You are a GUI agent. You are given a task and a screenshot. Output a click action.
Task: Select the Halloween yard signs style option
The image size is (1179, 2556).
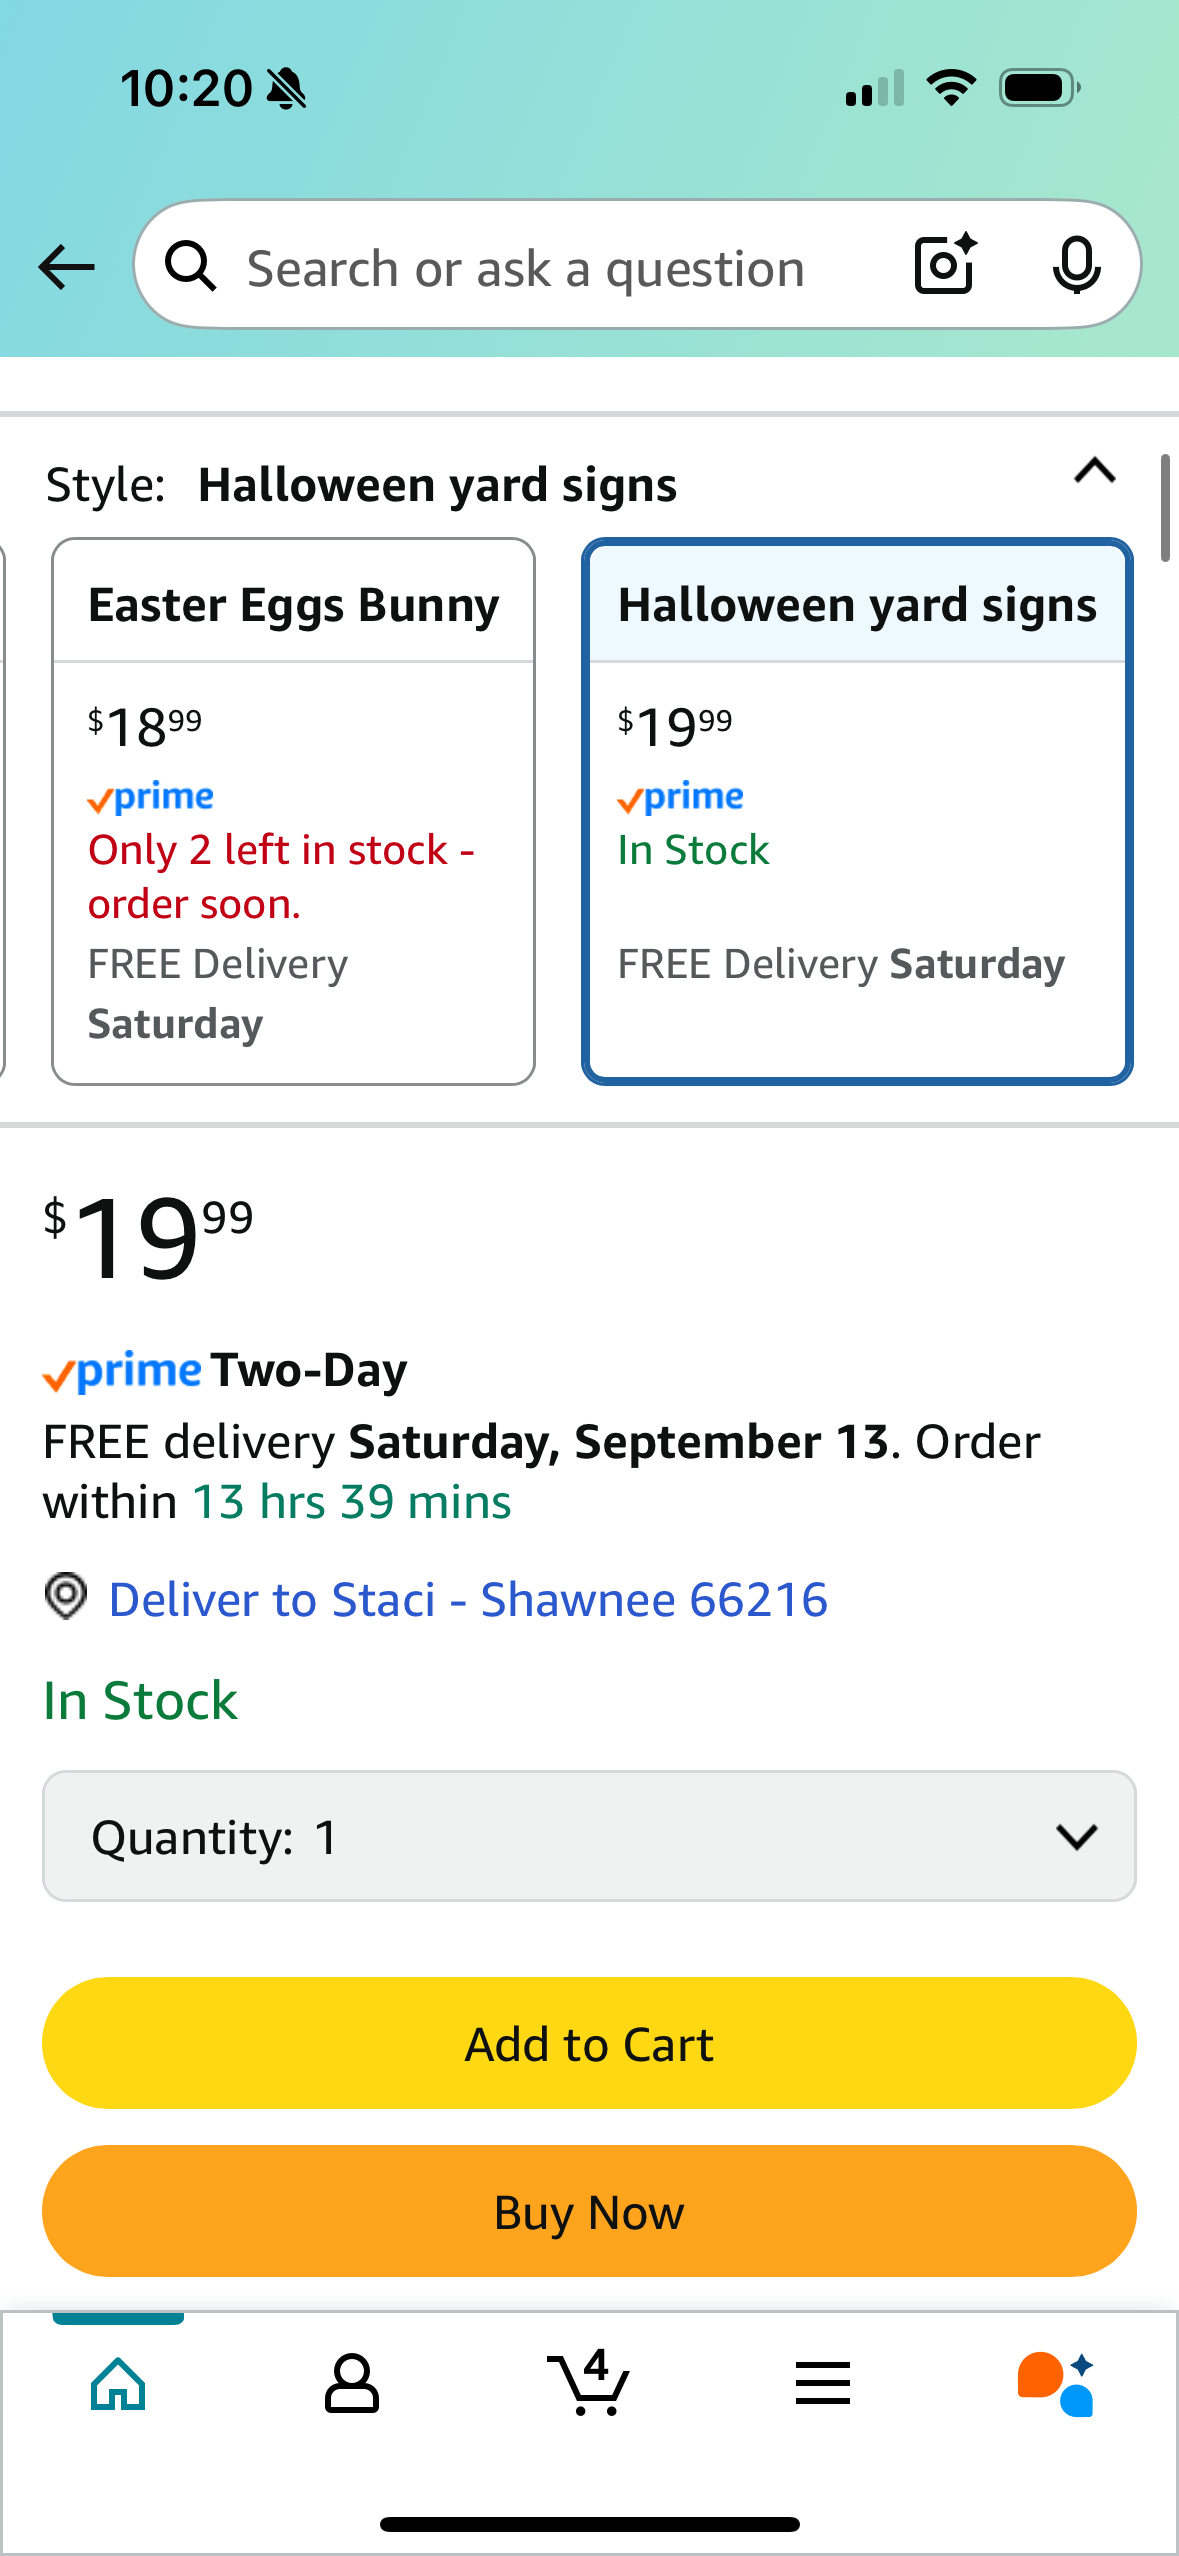point(857,811)
